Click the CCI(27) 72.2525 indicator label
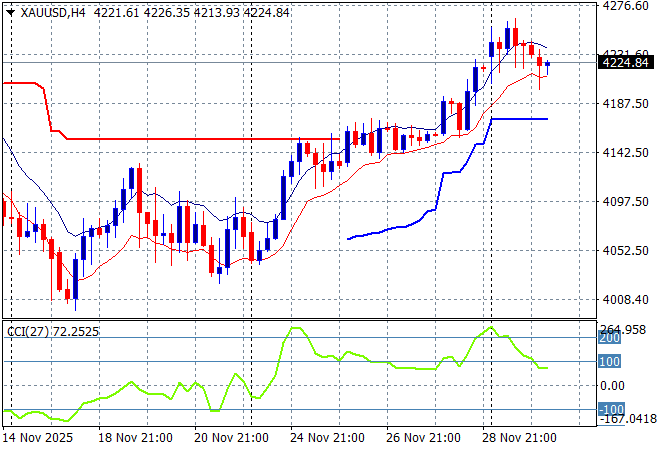This screenshot has width=660, height=450. pos(53,332)
